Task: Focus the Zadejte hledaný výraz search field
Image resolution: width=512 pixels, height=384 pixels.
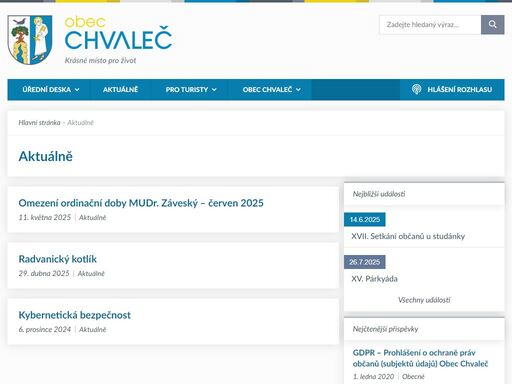Action: click(430, 24)
